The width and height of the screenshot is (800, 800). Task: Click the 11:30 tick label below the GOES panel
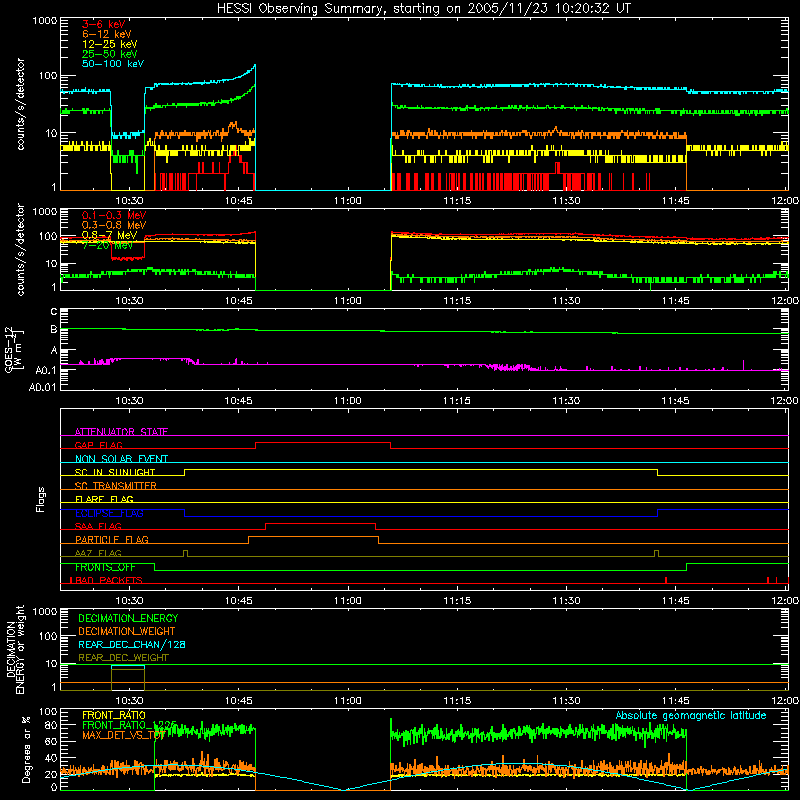566,401
